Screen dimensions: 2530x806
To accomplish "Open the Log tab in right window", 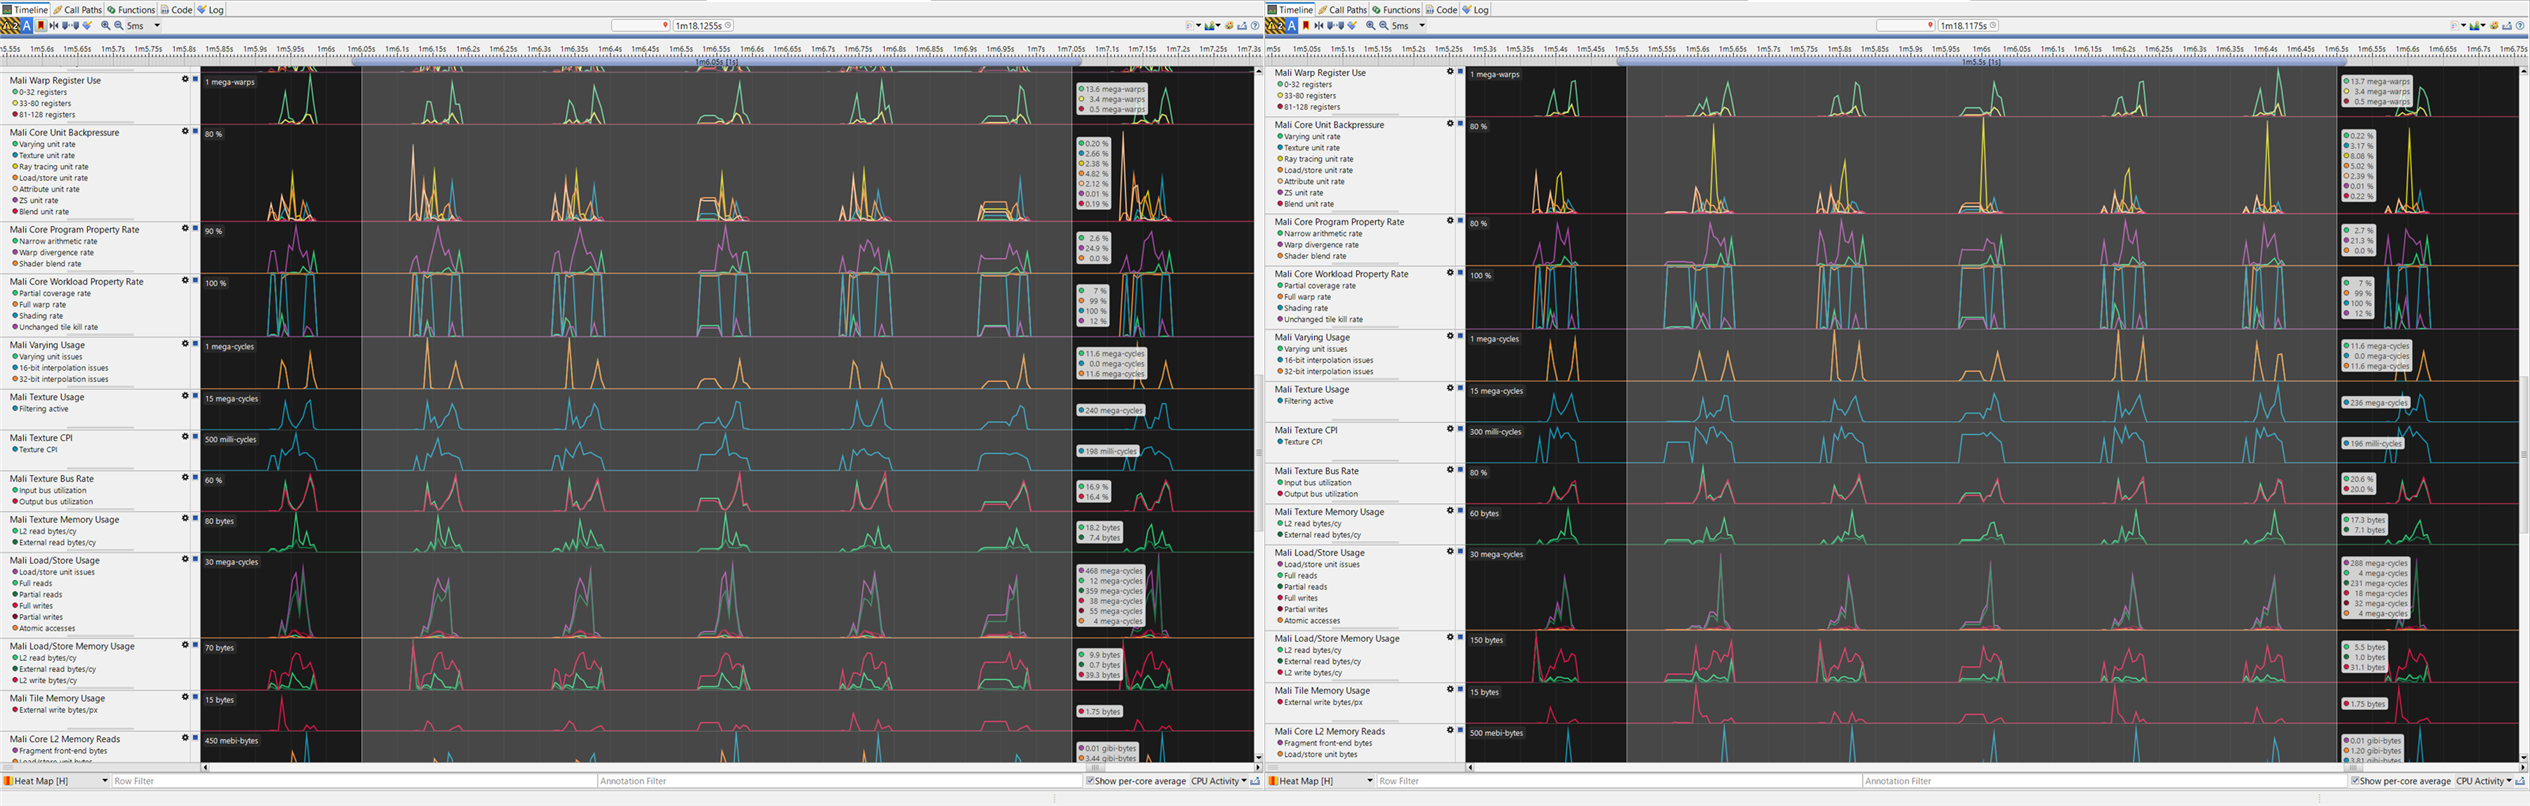I will (1475, 9).
